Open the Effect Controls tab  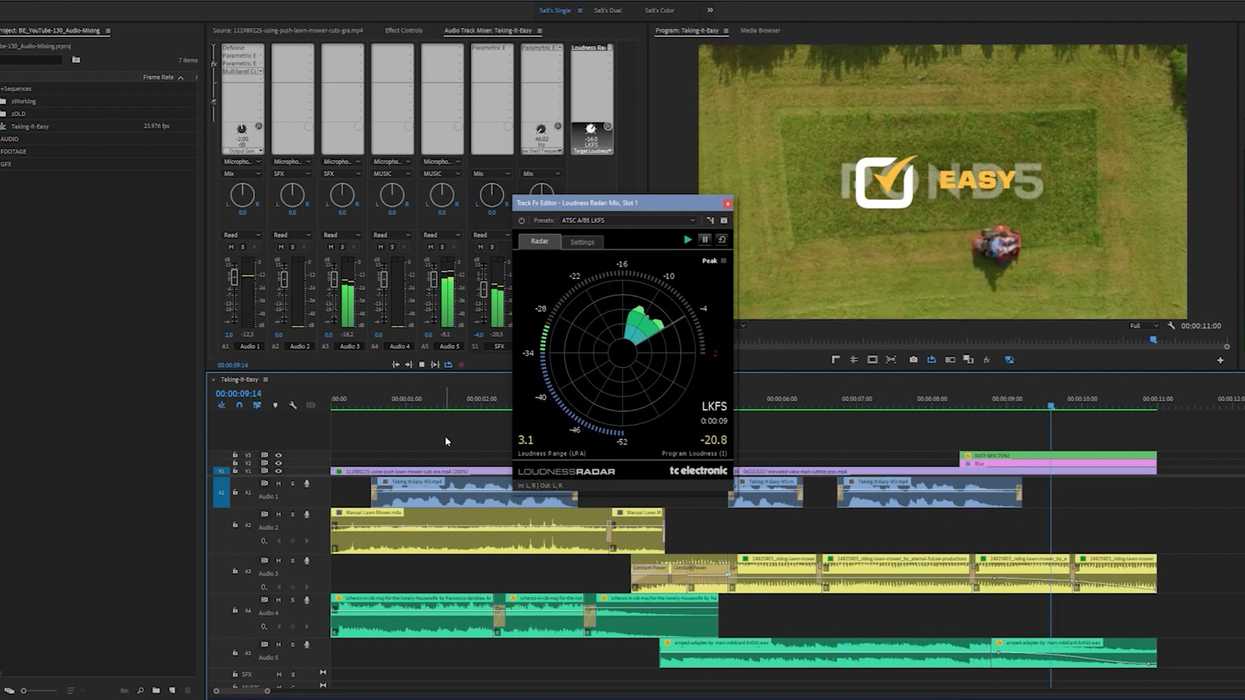pos(404,30)
